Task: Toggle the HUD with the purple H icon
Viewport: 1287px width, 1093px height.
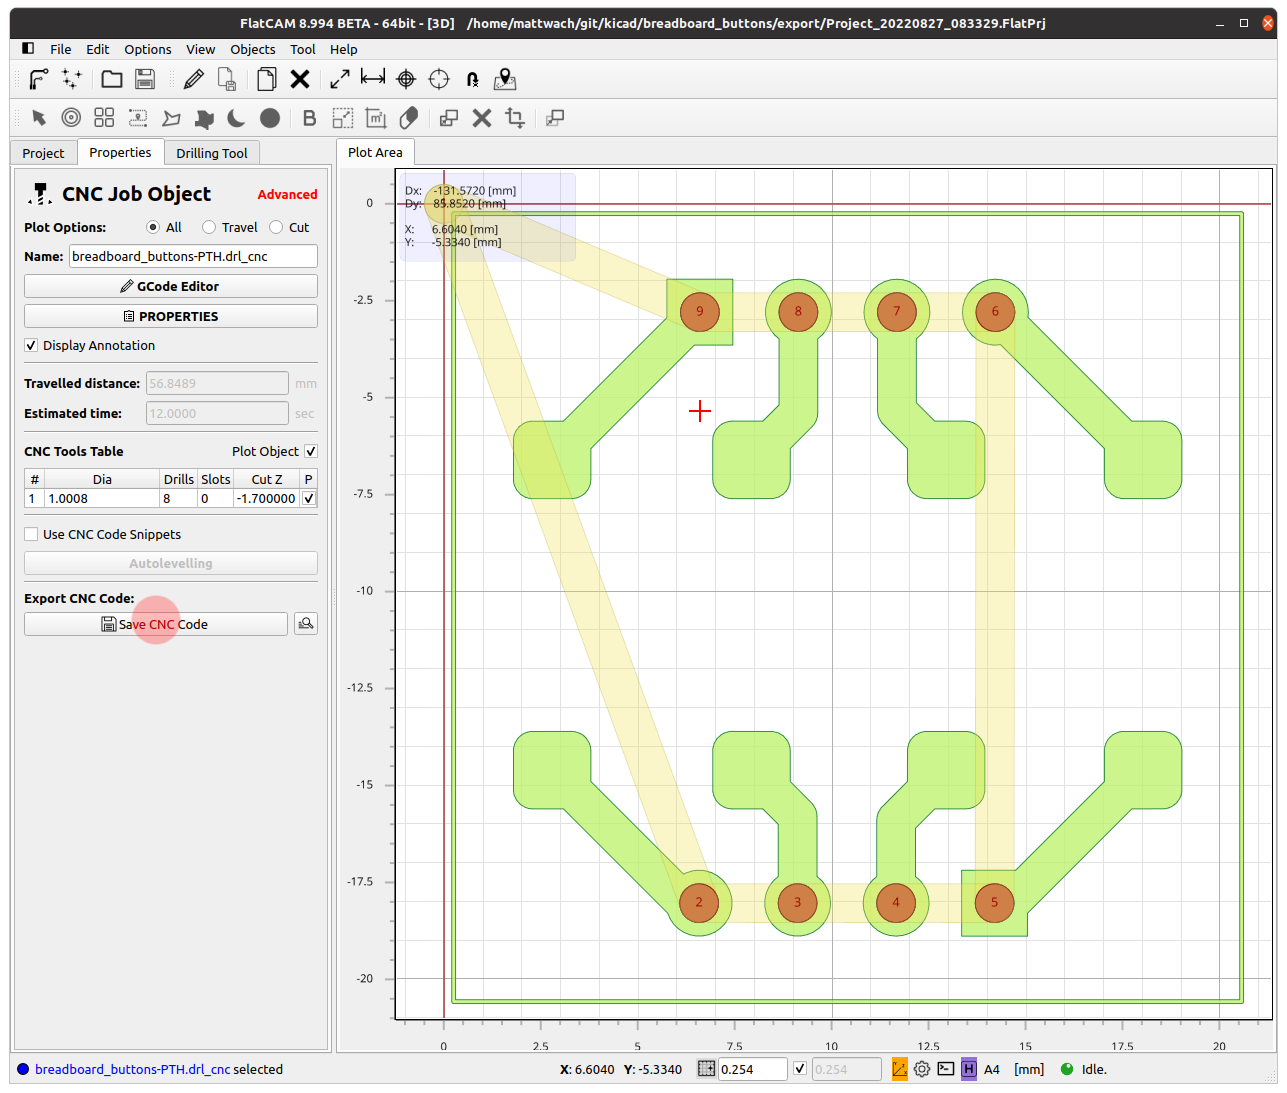Action: [x=968, y=1069]
